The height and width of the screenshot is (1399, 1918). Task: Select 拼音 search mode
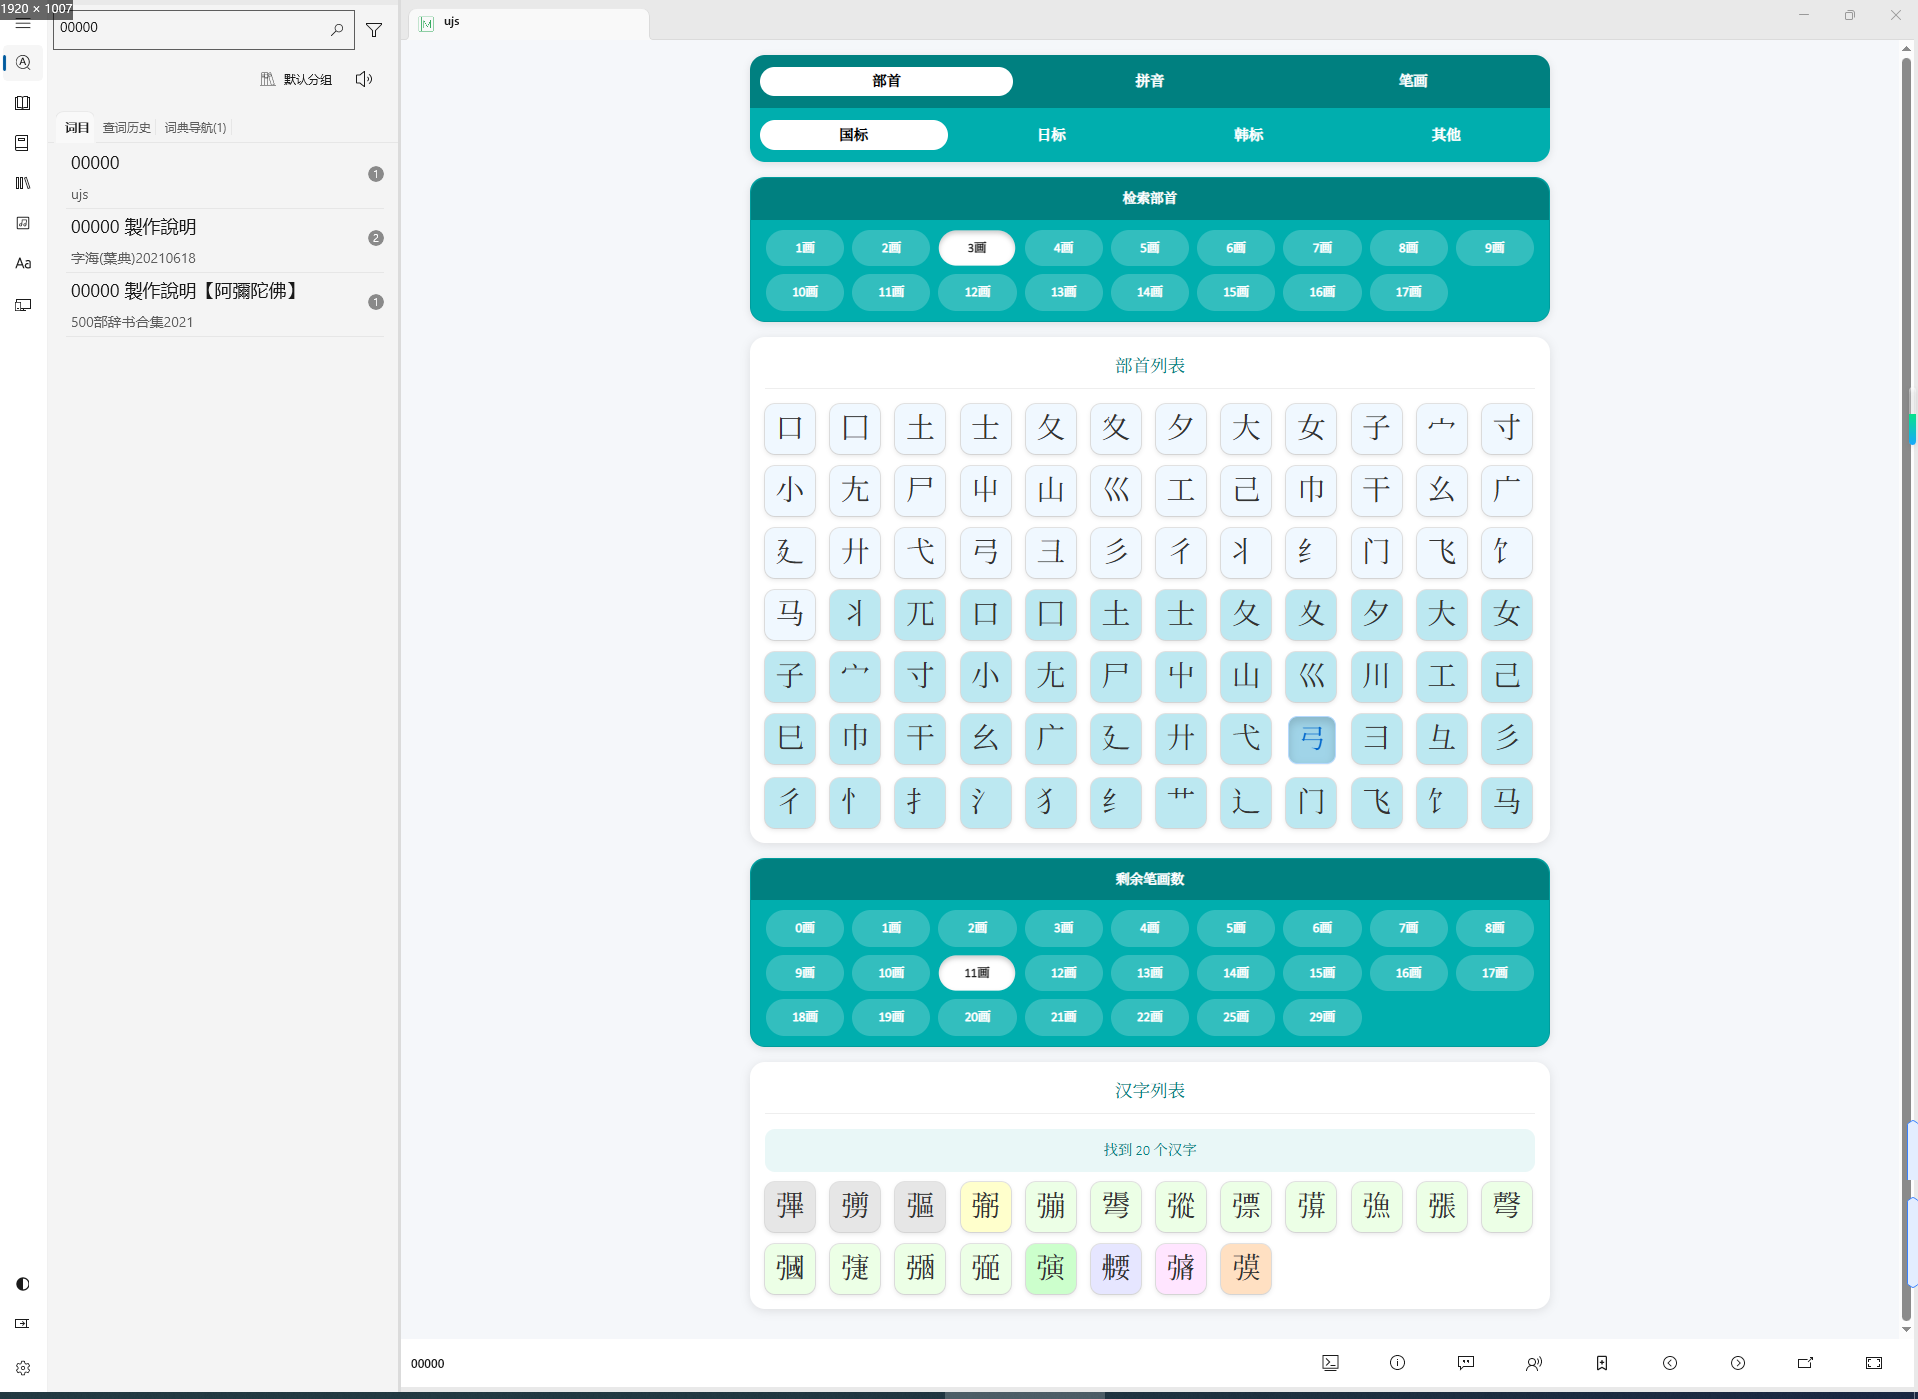[x=1149, y=81]
